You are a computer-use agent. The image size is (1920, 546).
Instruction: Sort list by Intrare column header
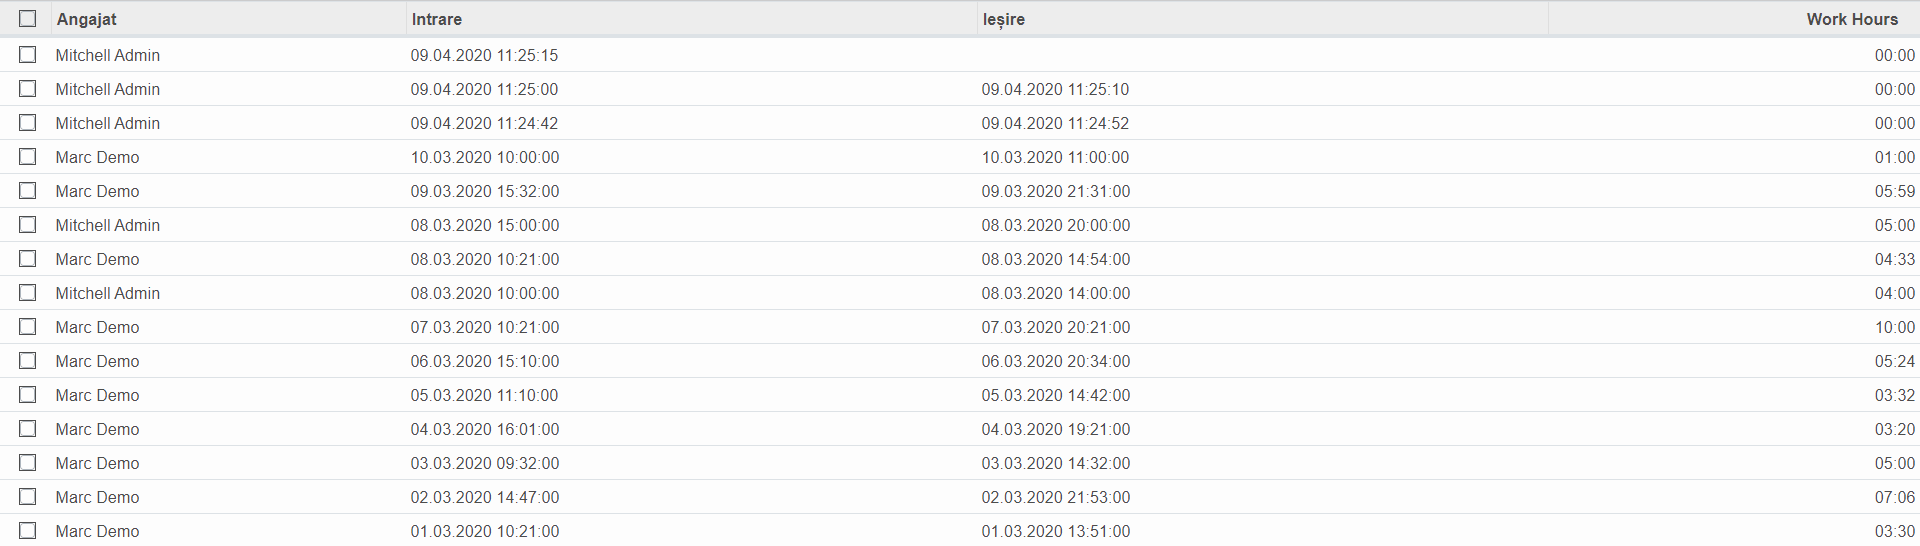tap(437, 19)
